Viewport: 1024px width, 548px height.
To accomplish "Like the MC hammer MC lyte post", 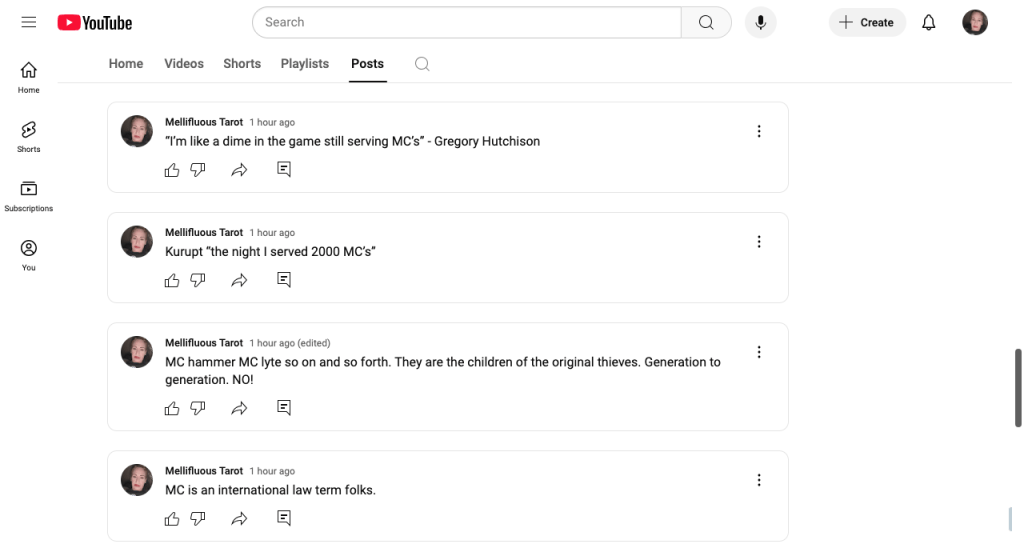I will pyautogui.click(x=172, y=408).
